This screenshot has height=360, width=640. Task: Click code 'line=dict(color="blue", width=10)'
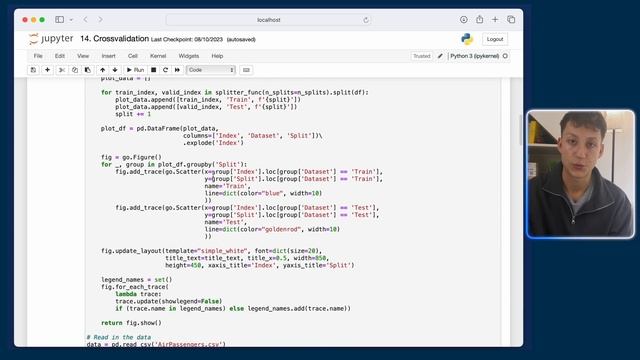263,193
